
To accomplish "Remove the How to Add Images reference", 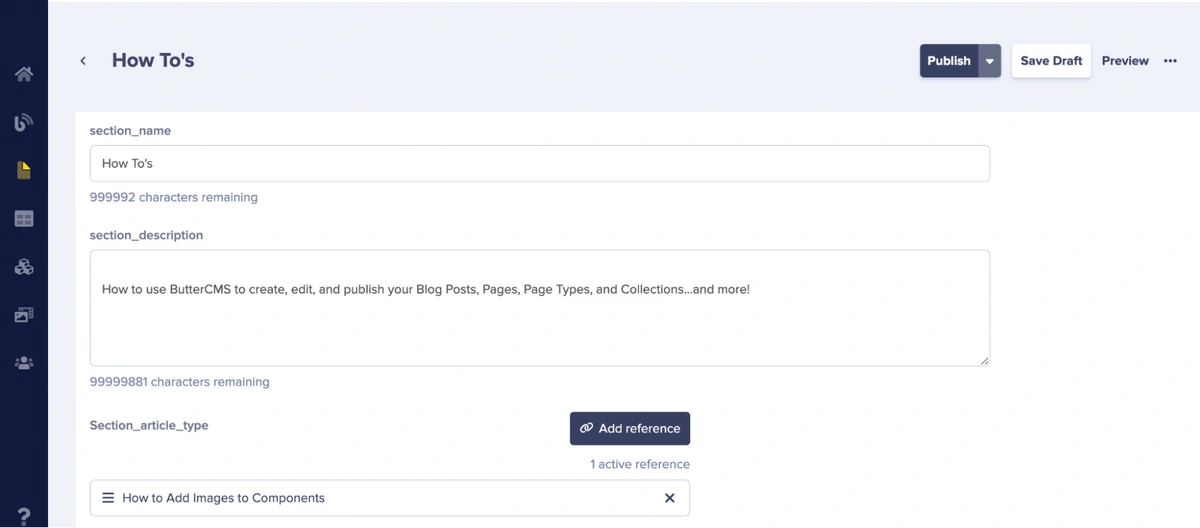I will (670, 498).
